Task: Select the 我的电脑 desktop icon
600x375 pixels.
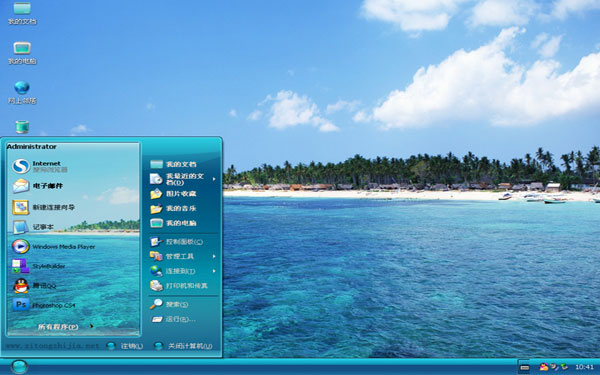Action: coord(22,53)
